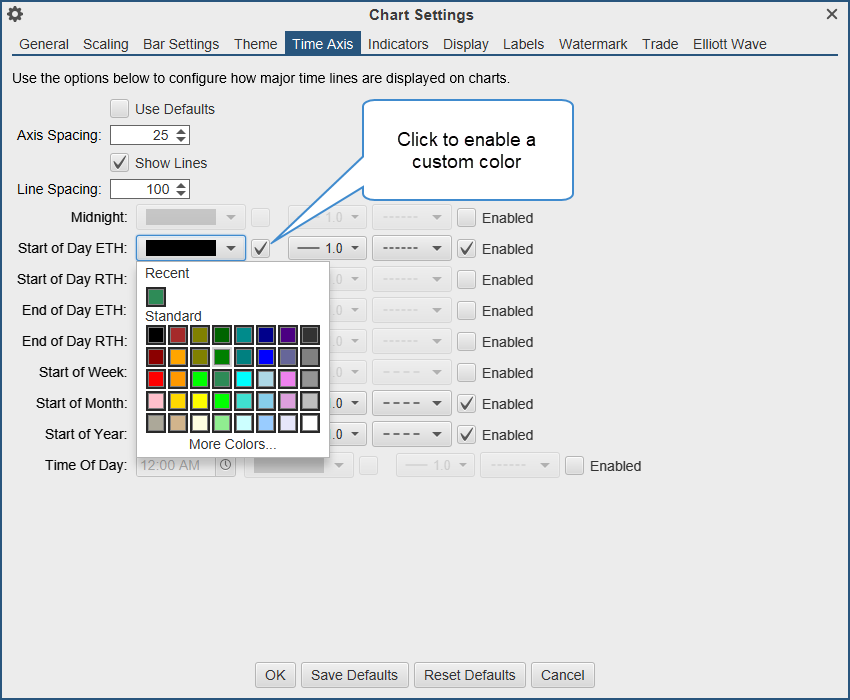Click the gear icon in title bar
850x700 pixels.
tap(15, 14)
